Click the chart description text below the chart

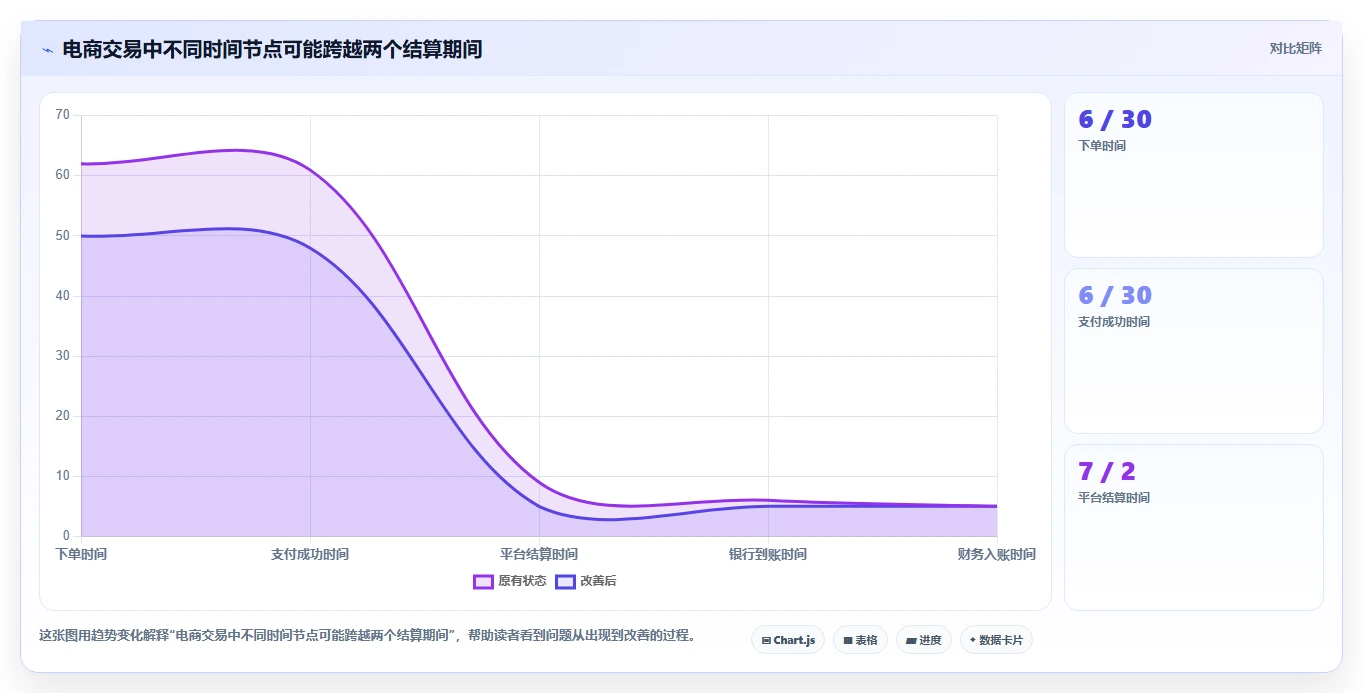[369, 635]
